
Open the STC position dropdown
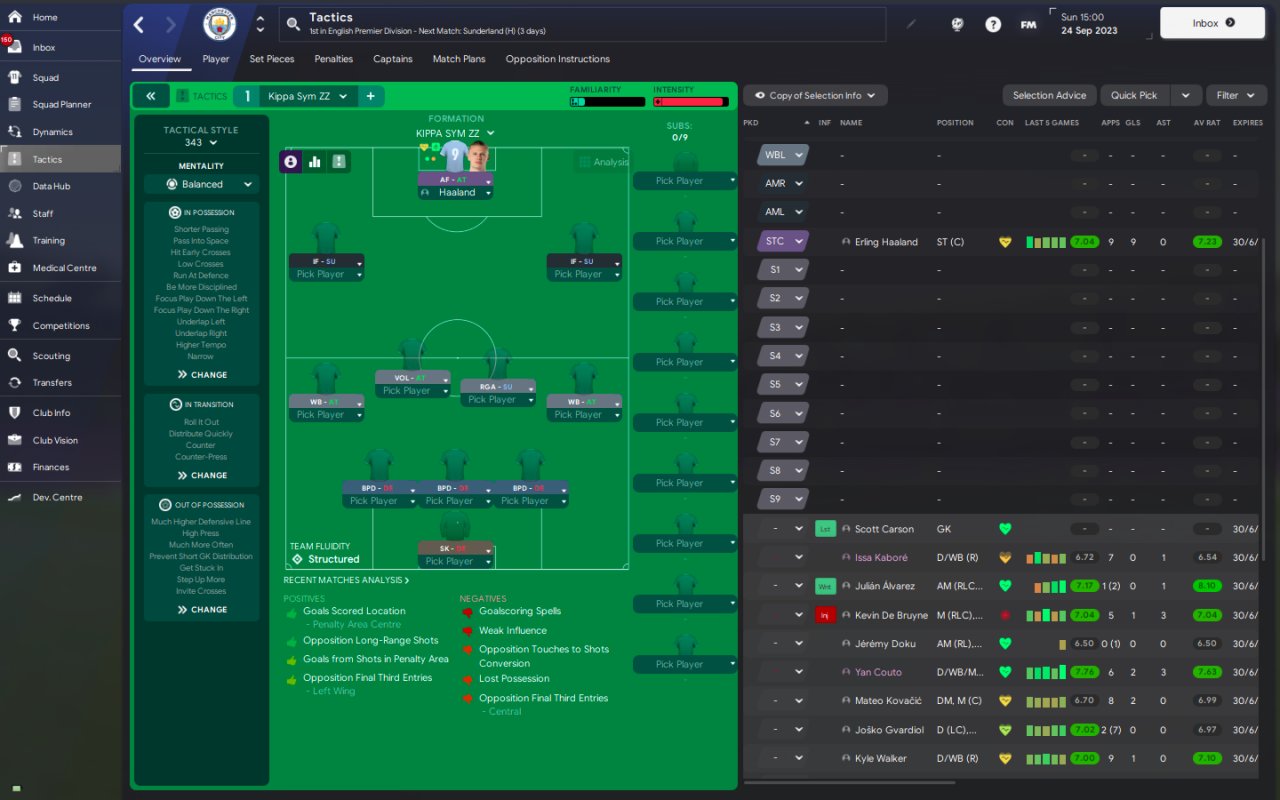[785, 241]
